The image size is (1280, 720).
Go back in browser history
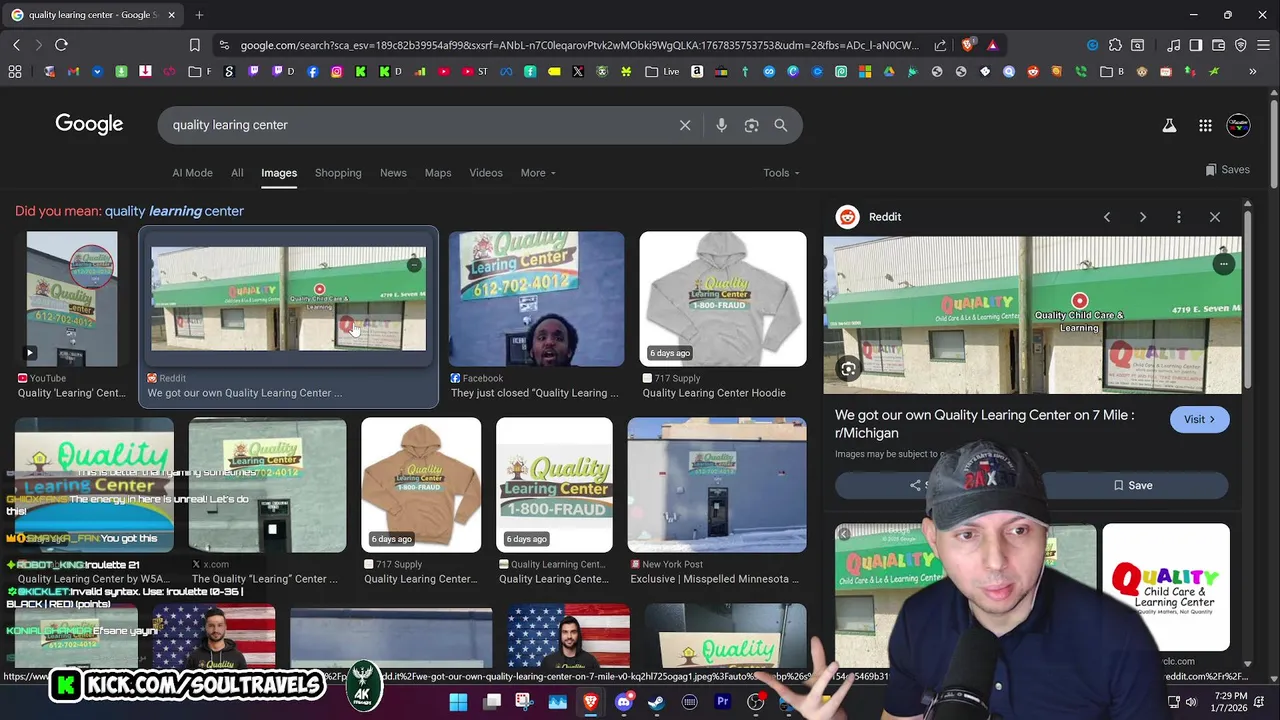16,45
